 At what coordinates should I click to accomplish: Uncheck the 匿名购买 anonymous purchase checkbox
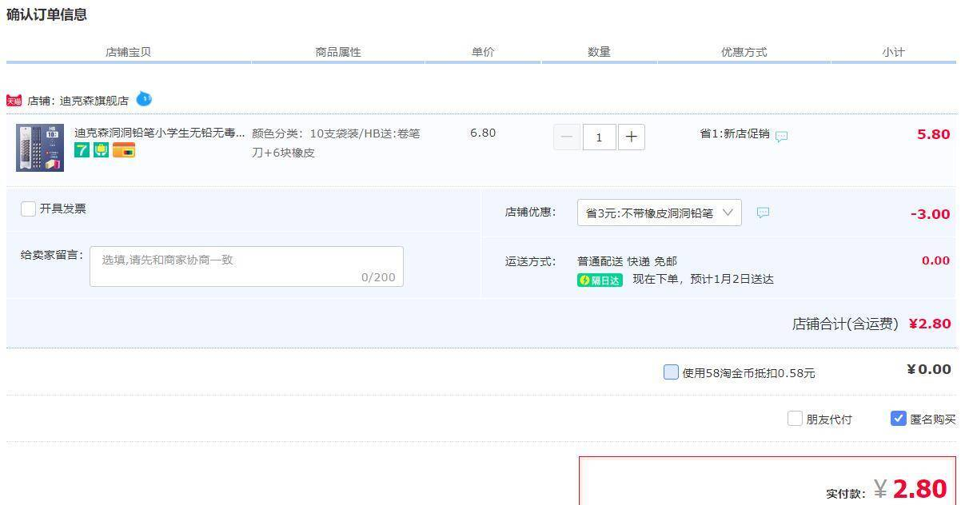(x=898, y=418)
